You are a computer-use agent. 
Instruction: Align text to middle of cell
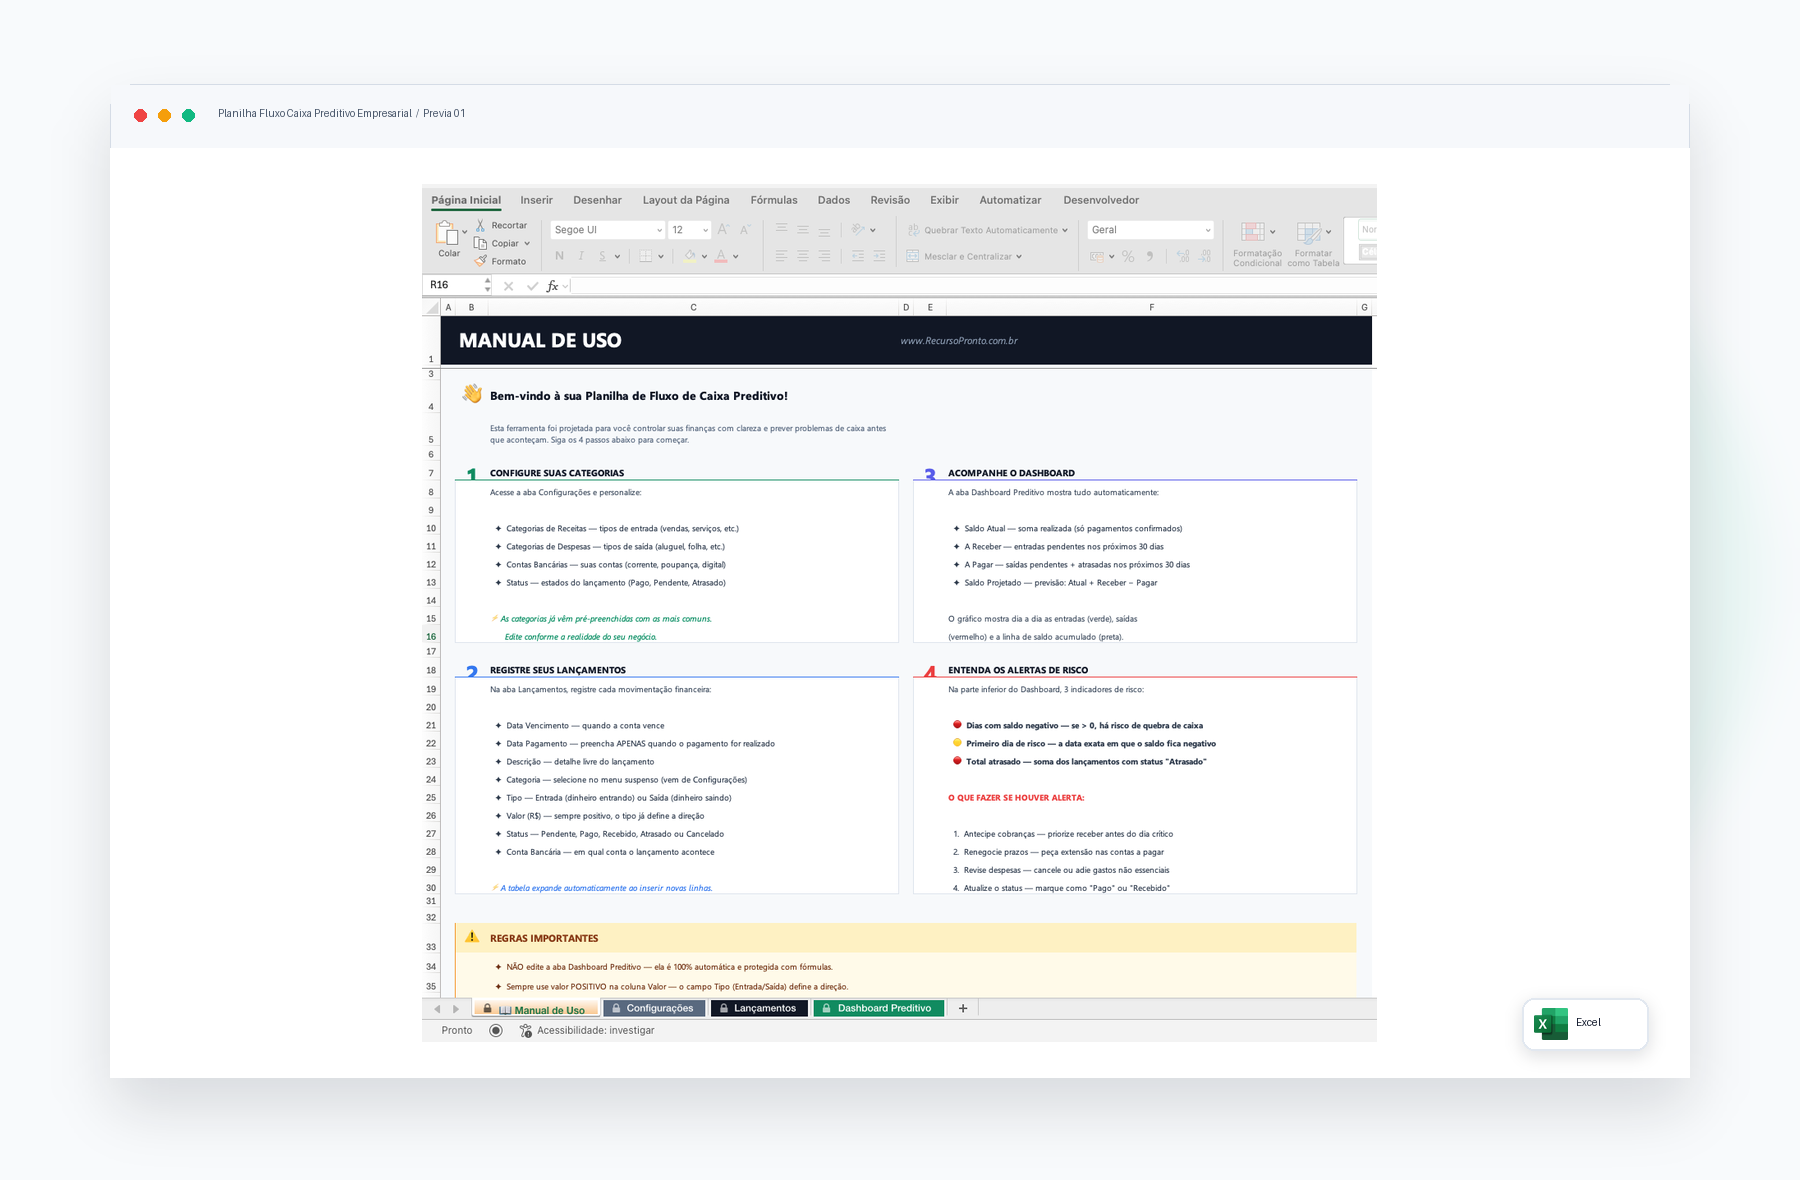tap(803, 230)
